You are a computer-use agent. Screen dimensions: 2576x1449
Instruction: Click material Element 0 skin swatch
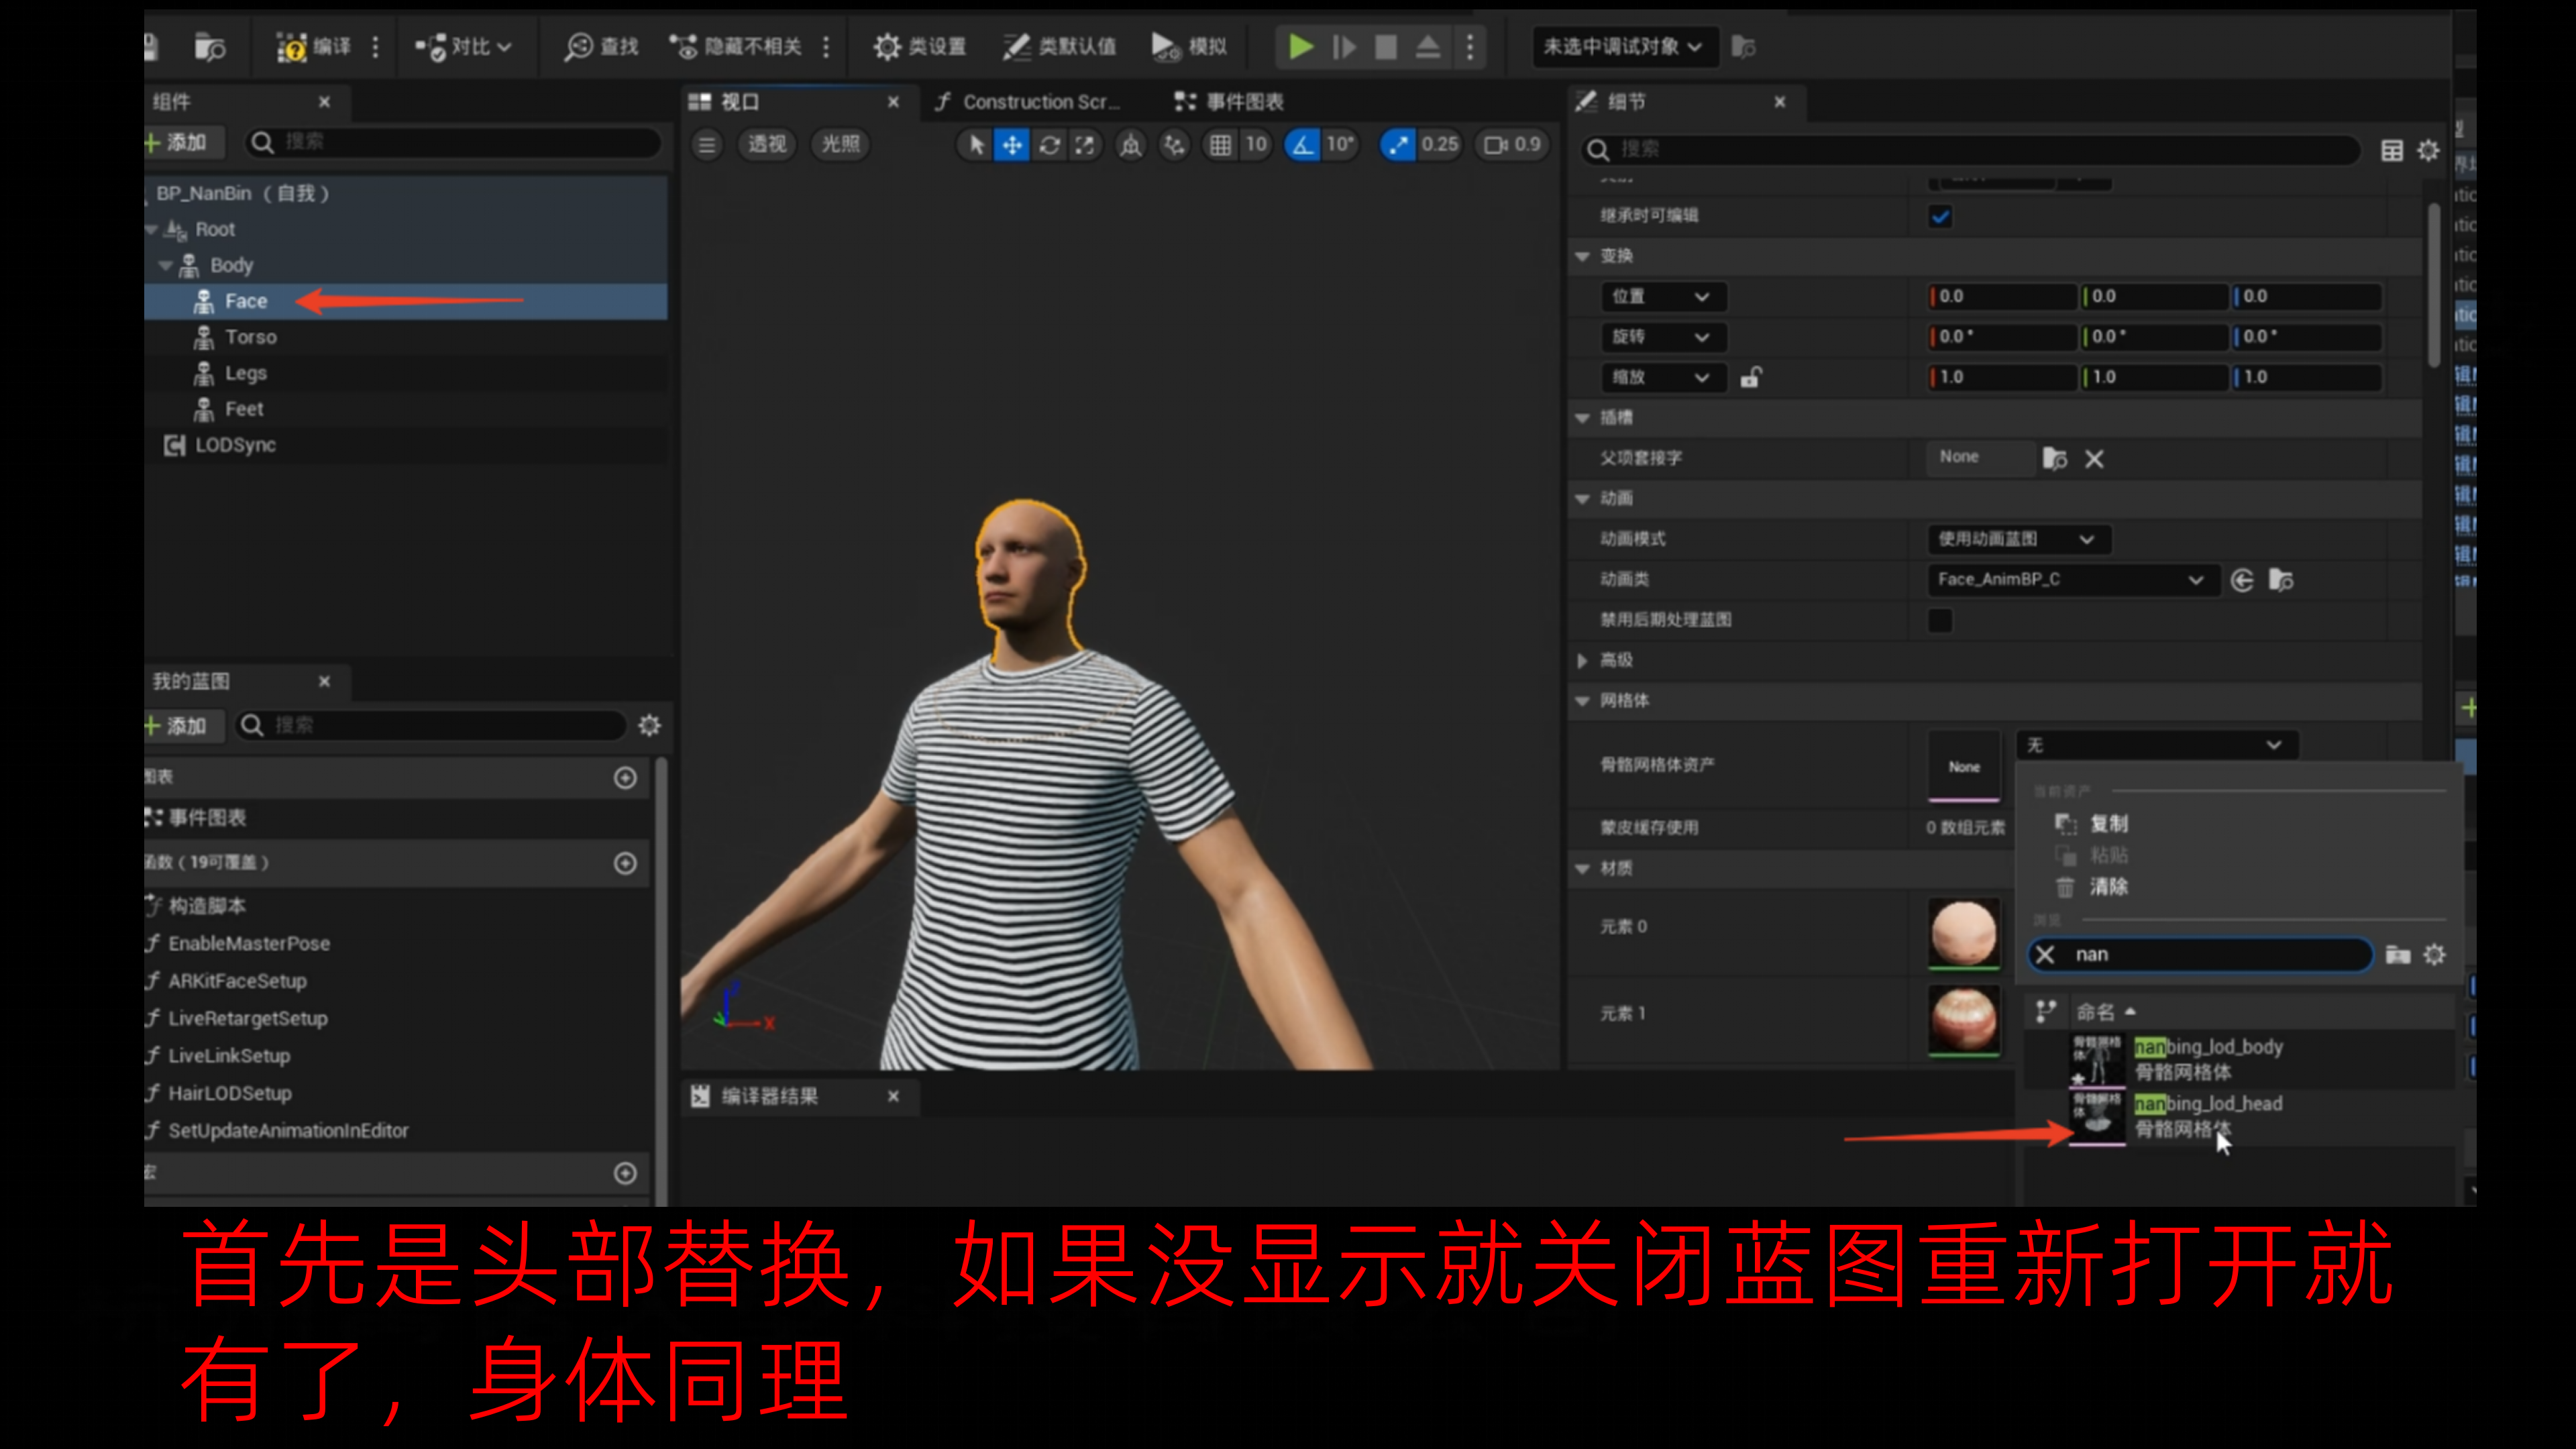[1964, 933]
